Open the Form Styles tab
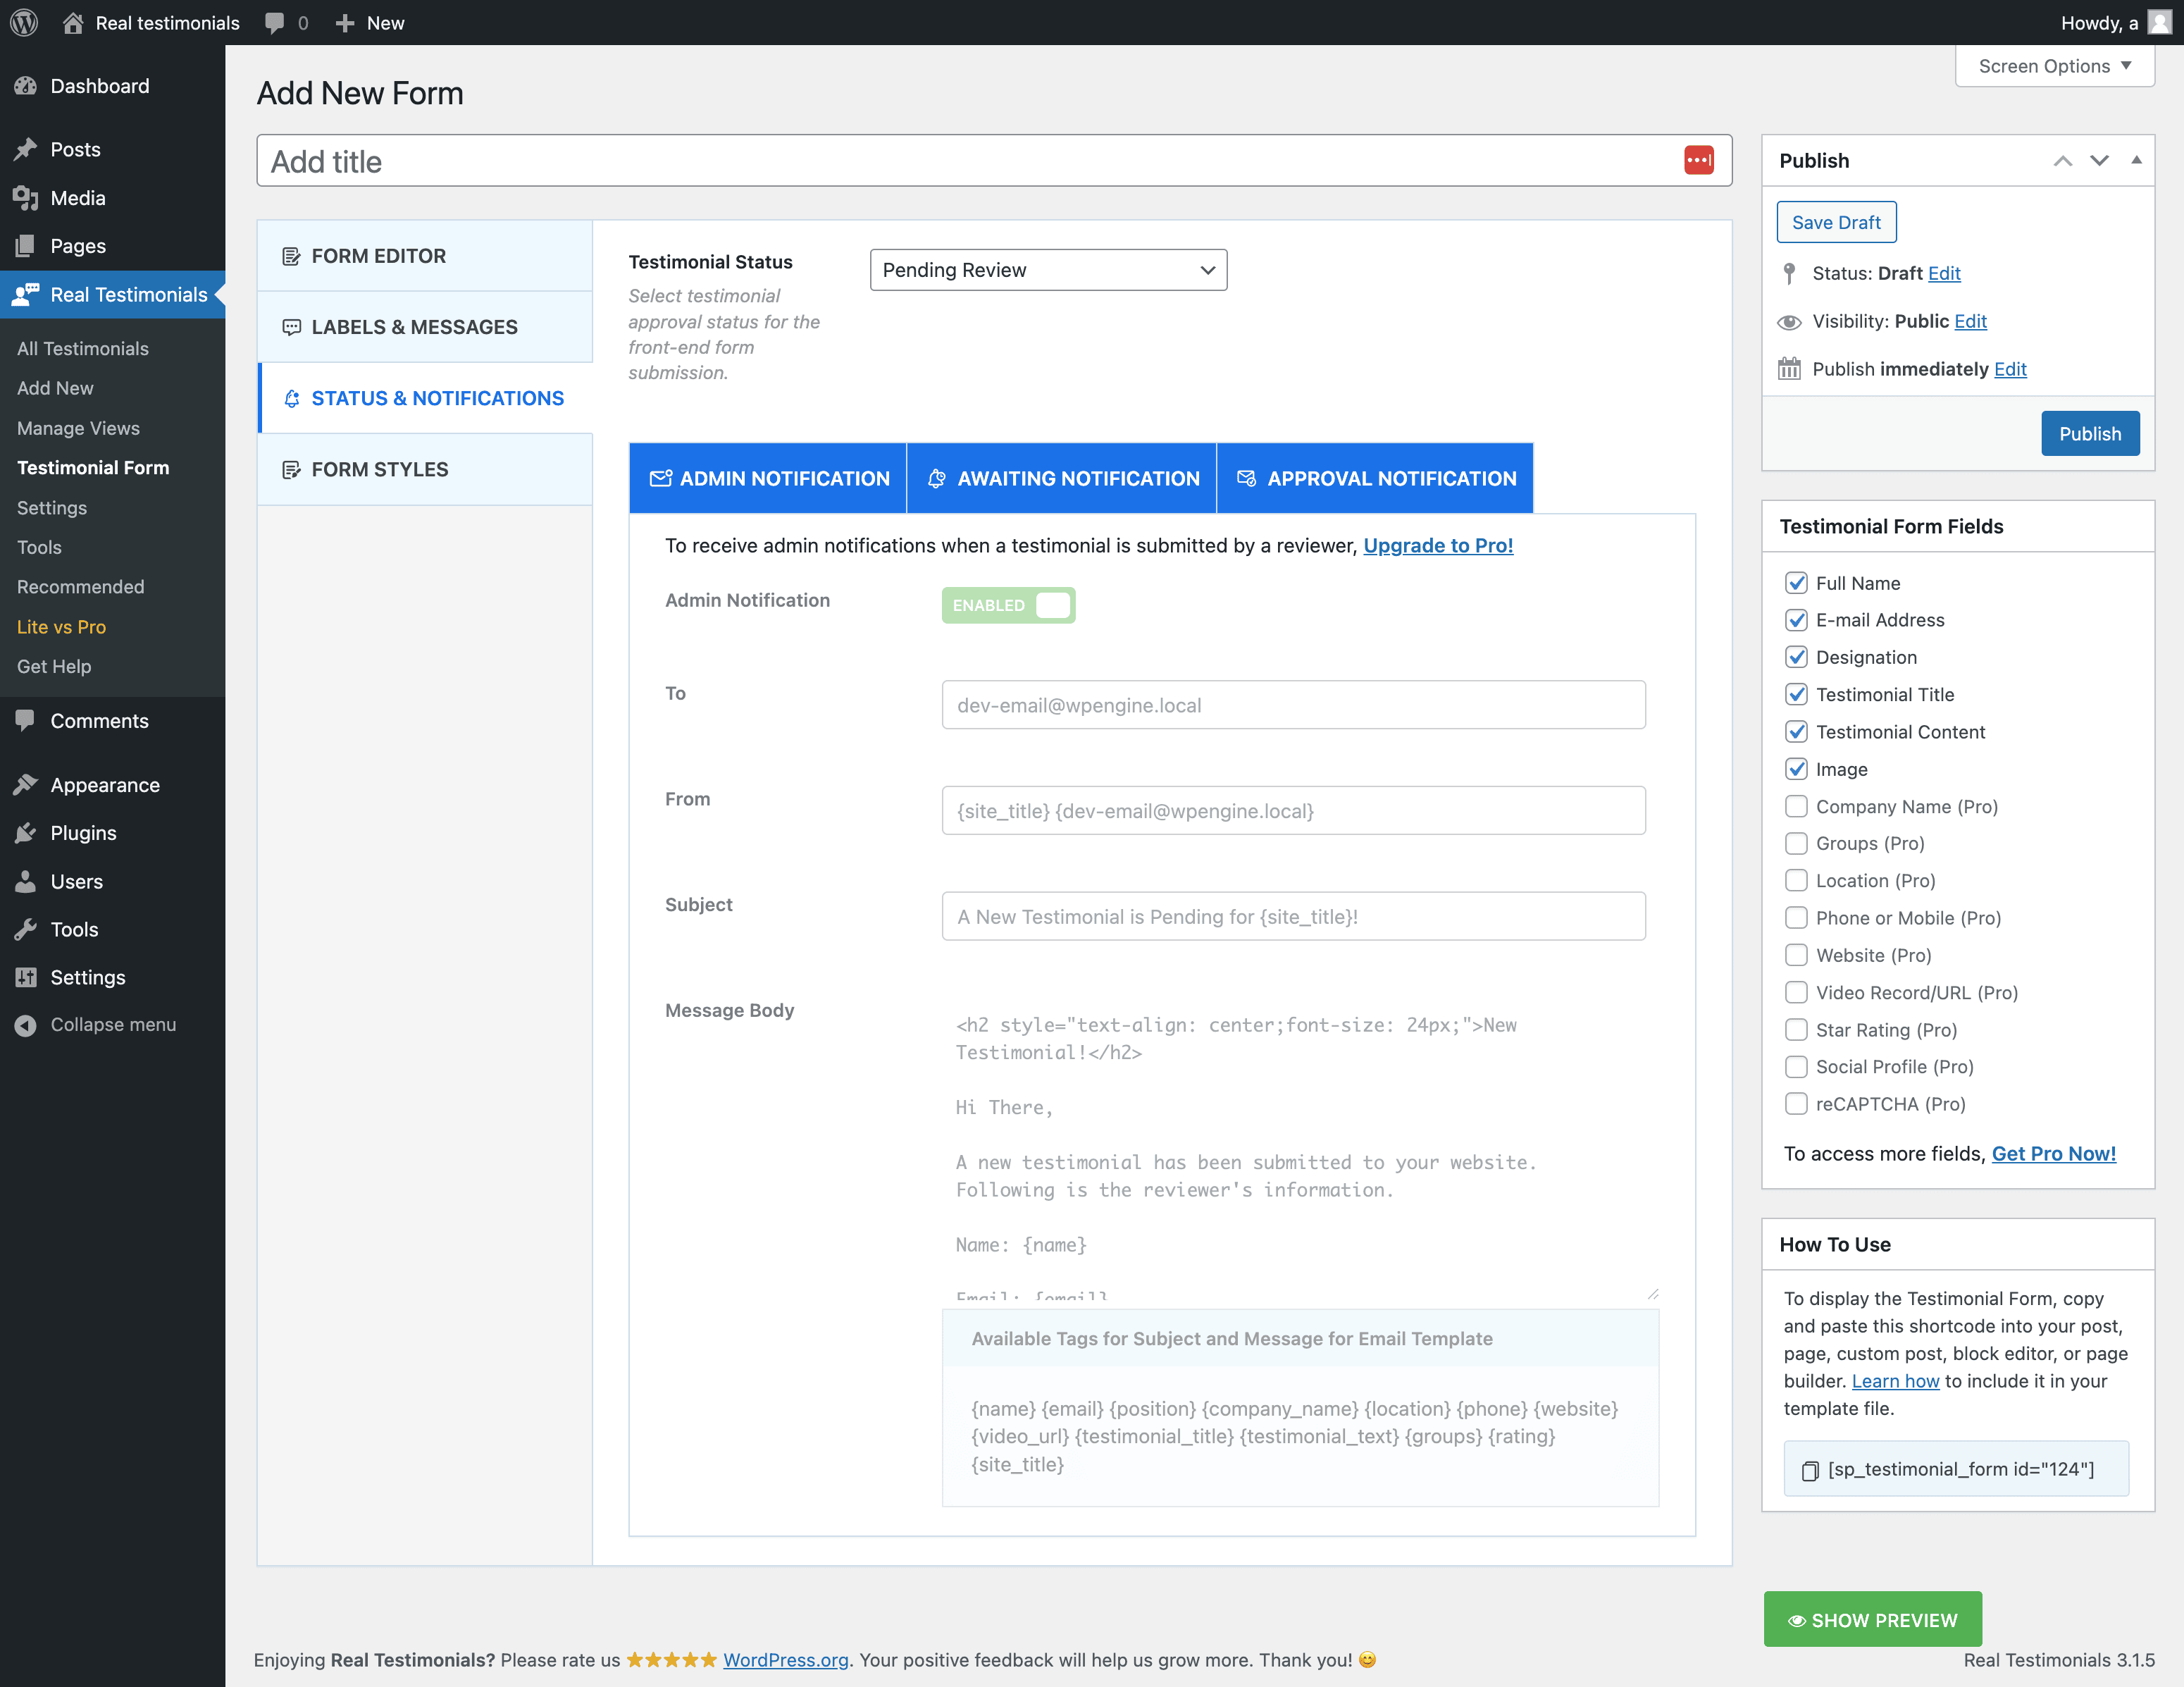2184x1687 pixels. (x=380, y=469)
